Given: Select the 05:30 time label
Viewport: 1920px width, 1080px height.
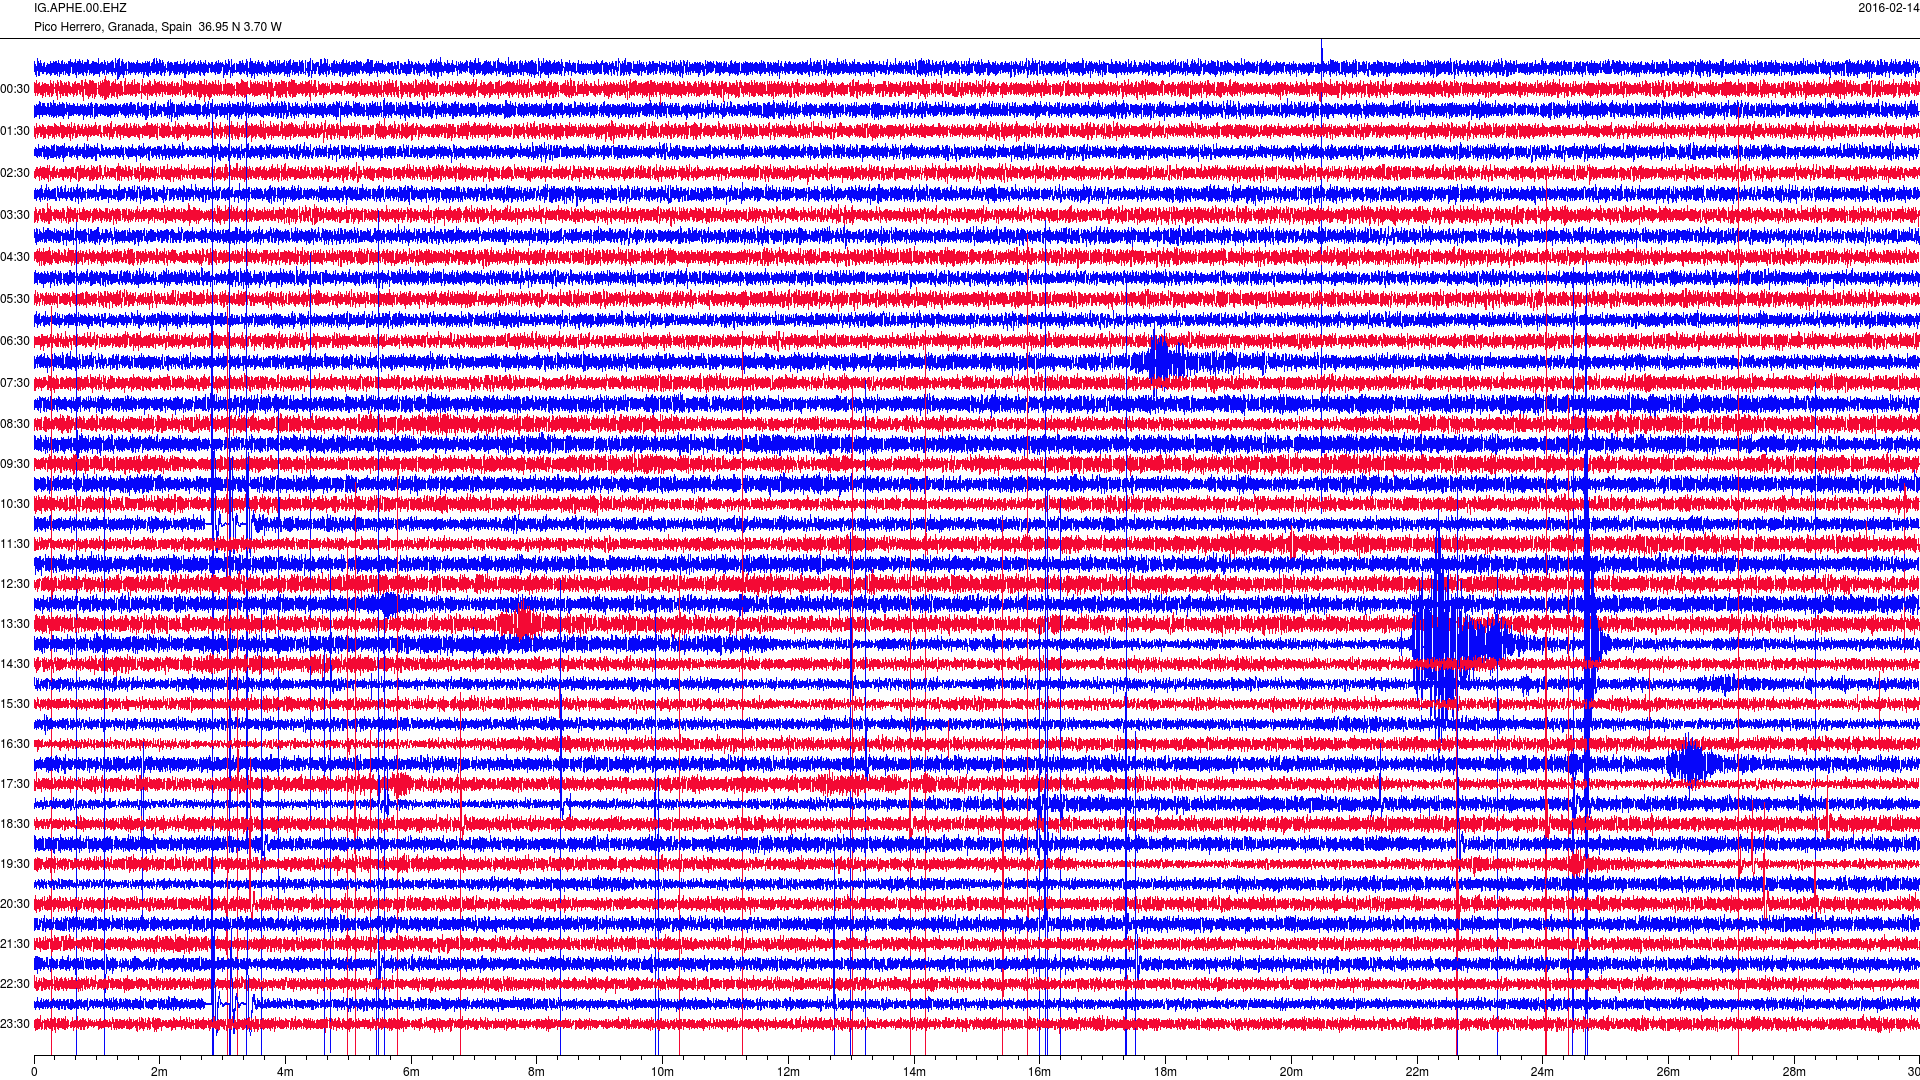Looking at the screenshot, I should [x=15, y=299].
